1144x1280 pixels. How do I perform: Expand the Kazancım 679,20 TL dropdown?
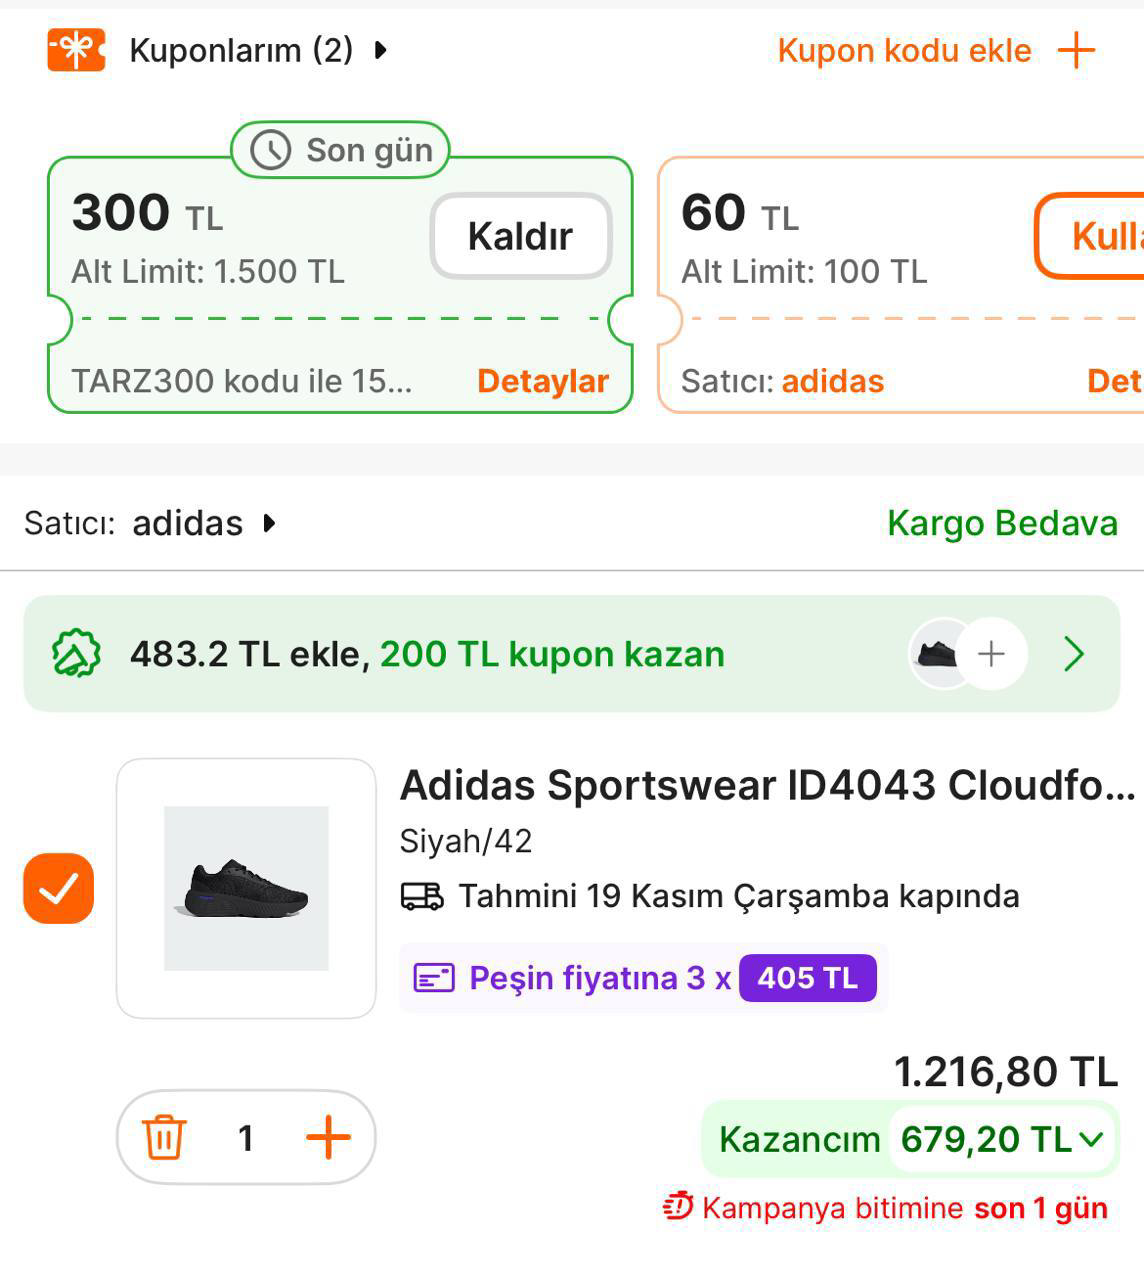(x=1091, y=1139)
